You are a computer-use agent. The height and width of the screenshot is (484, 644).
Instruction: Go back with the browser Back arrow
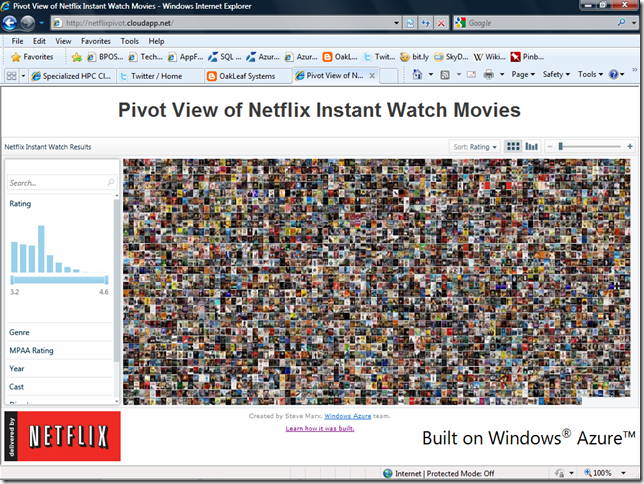click(x=10, y=23)
